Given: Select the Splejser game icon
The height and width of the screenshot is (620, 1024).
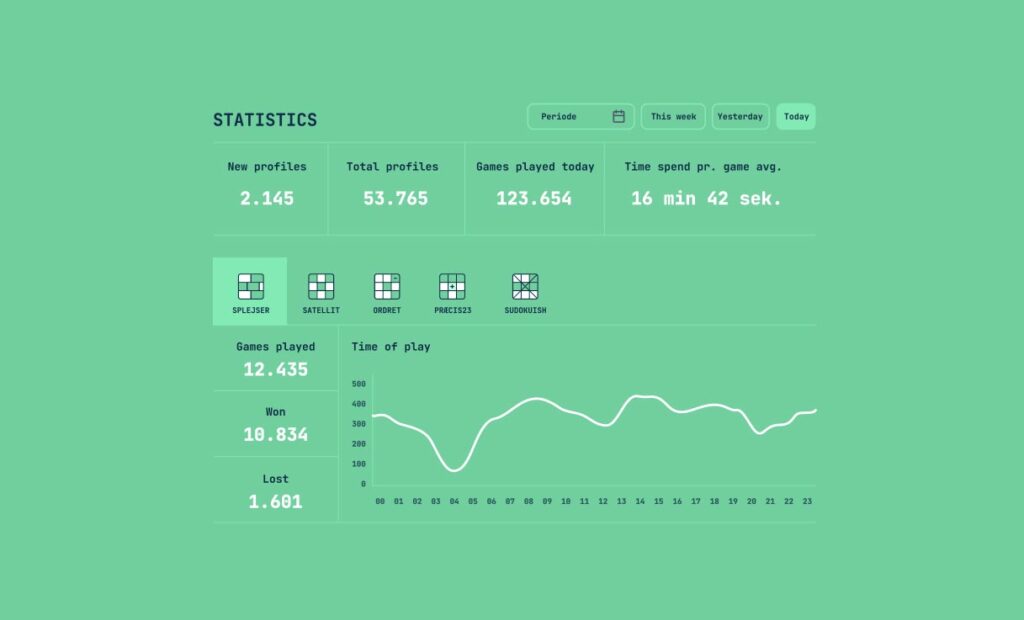Looking at the screenshot, I should click(250, 287).
